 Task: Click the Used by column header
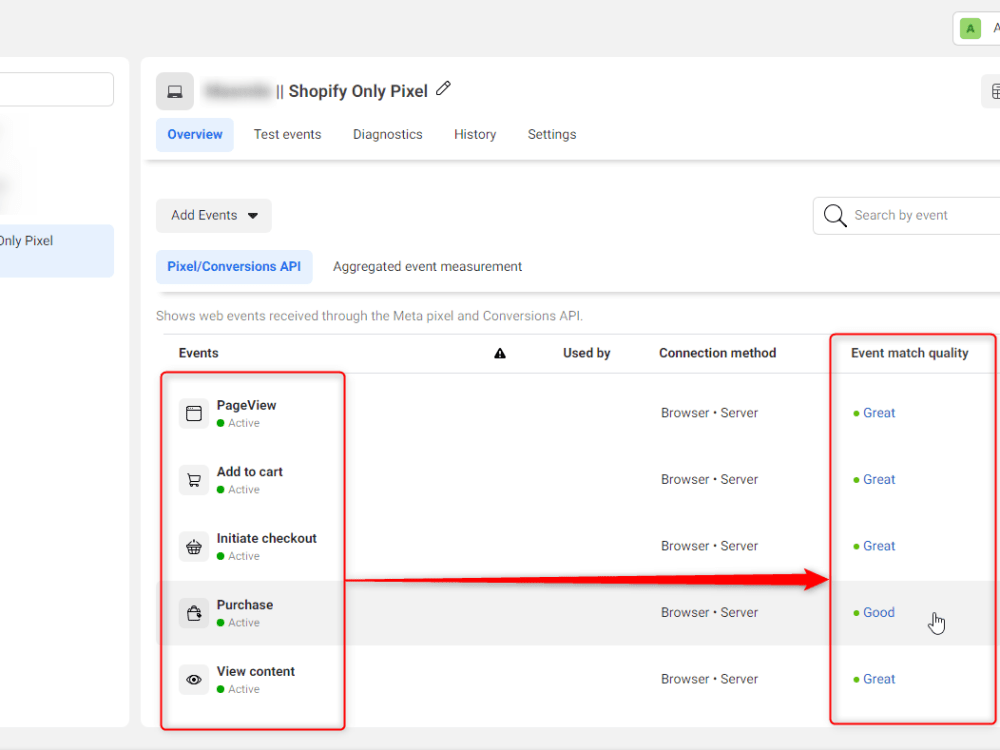[x=587, y=353]
